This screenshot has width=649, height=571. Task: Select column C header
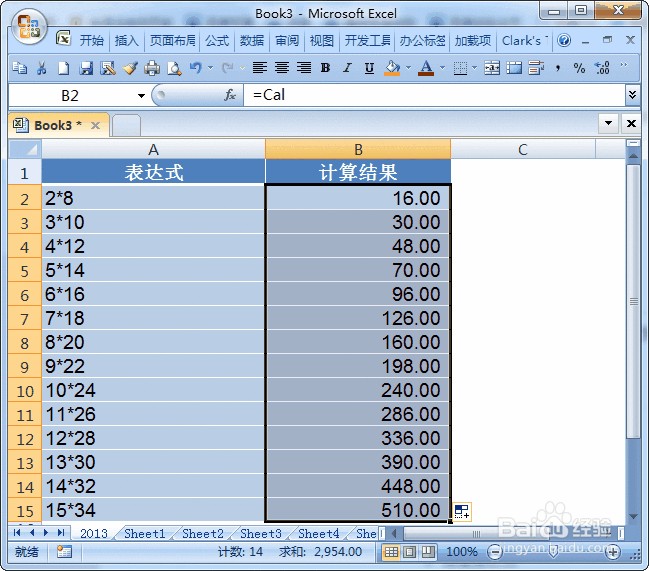(523, 149)
